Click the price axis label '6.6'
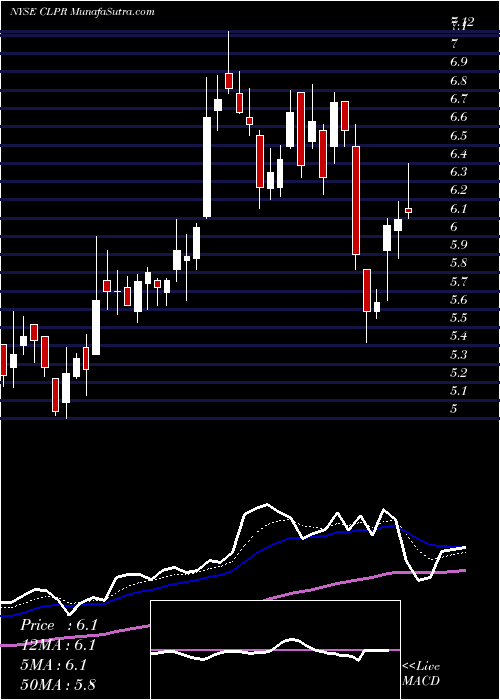 [x=458, y=117]
